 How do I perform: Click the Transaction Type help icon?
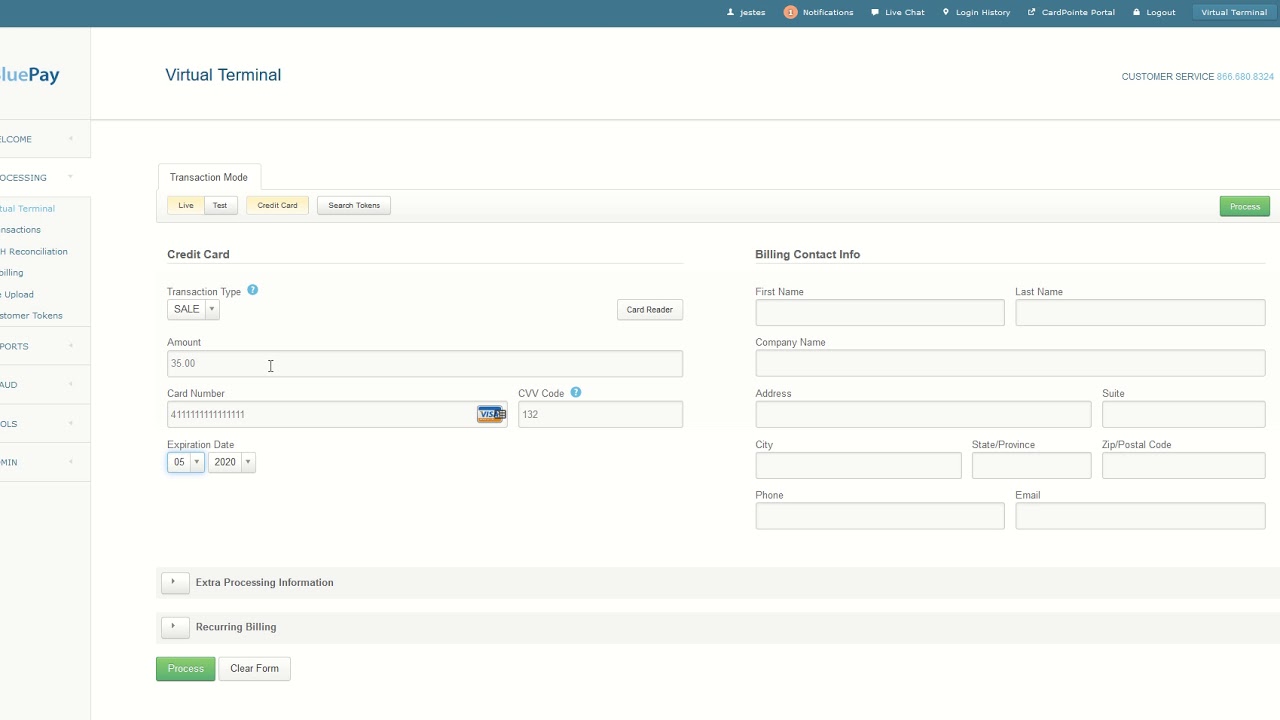(x=252, y=290)
